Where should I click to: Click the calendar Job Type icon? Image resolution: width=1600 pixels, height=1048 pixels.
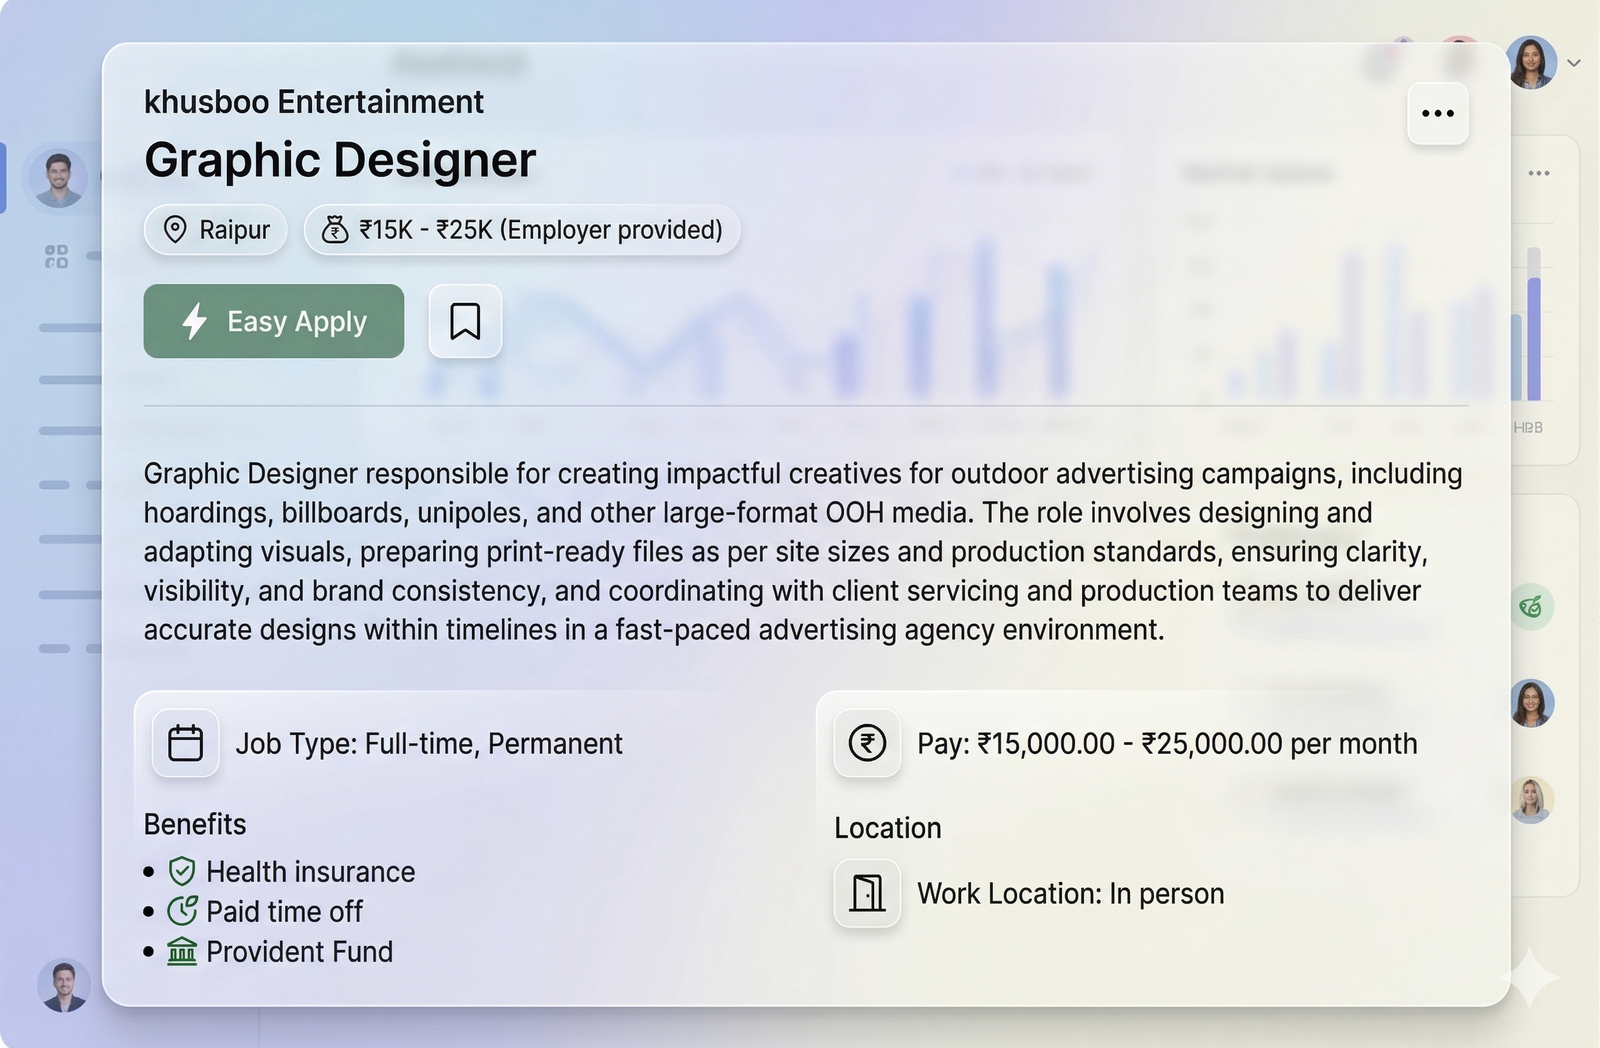click(x=185, y=743)
